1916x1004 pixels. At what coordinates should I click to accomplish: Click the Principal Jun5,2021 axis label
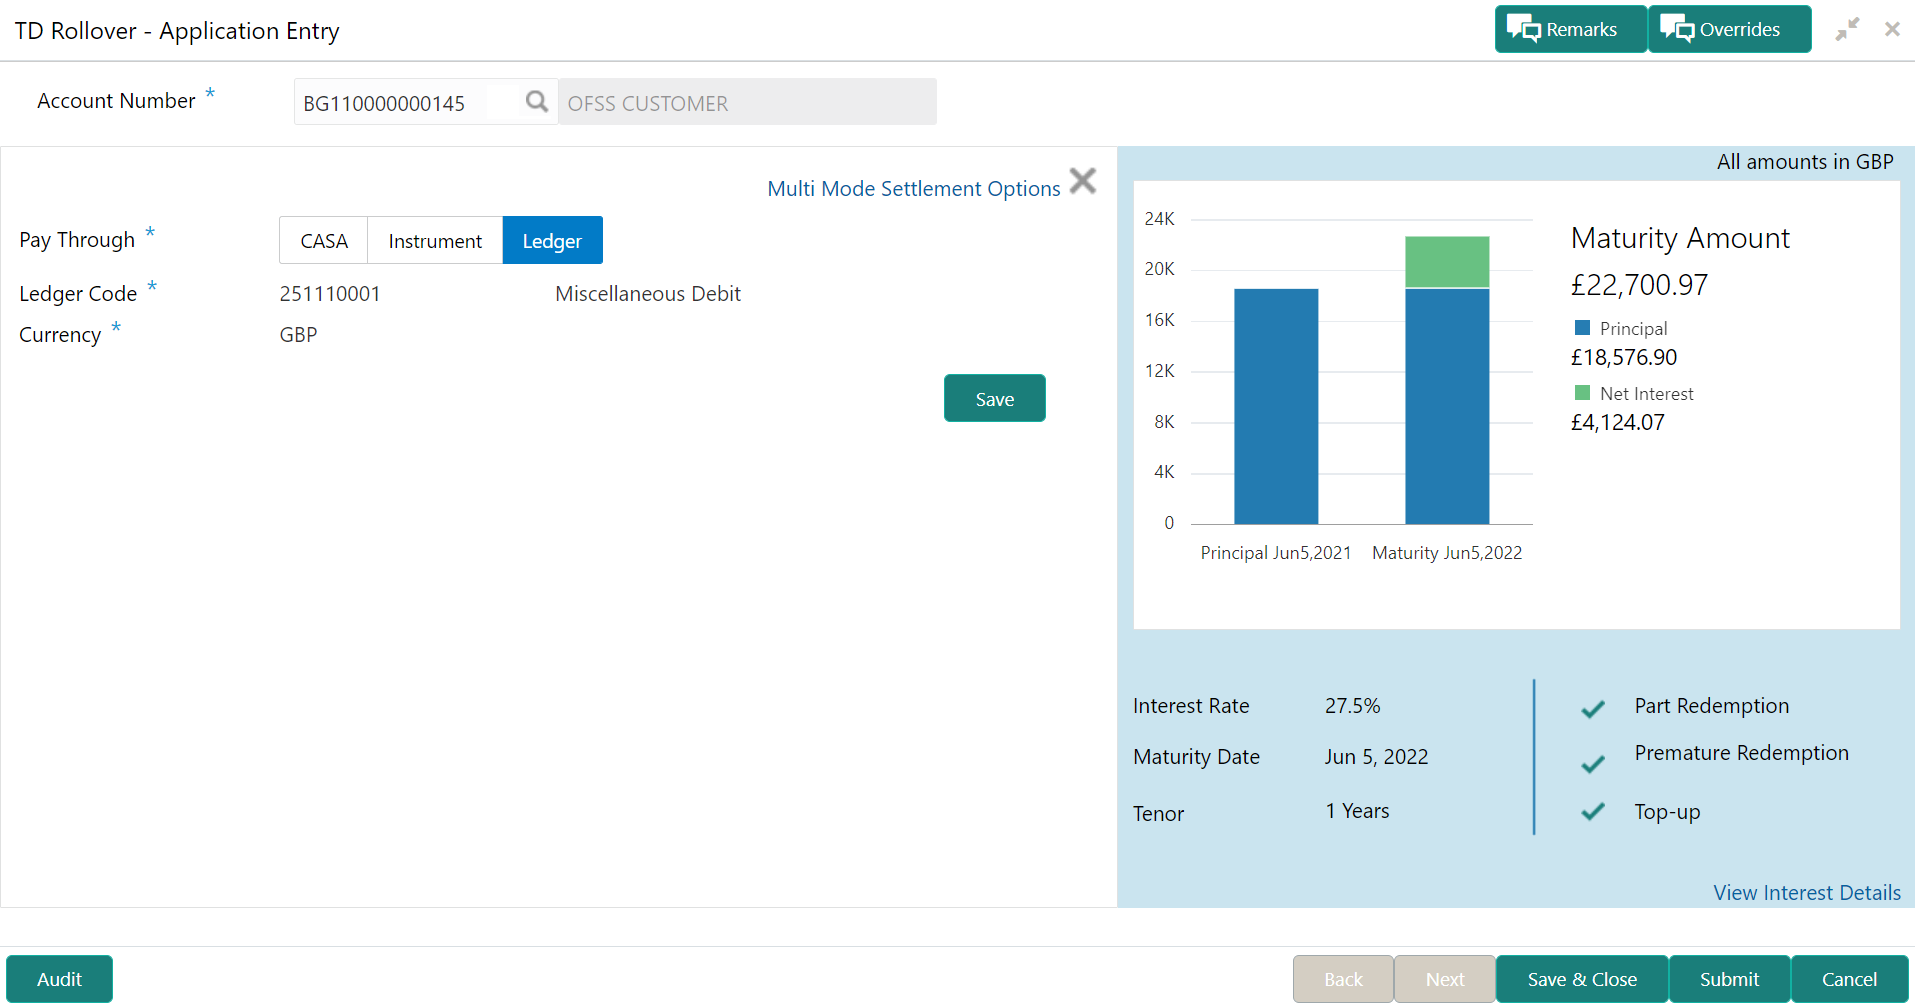1276,552
